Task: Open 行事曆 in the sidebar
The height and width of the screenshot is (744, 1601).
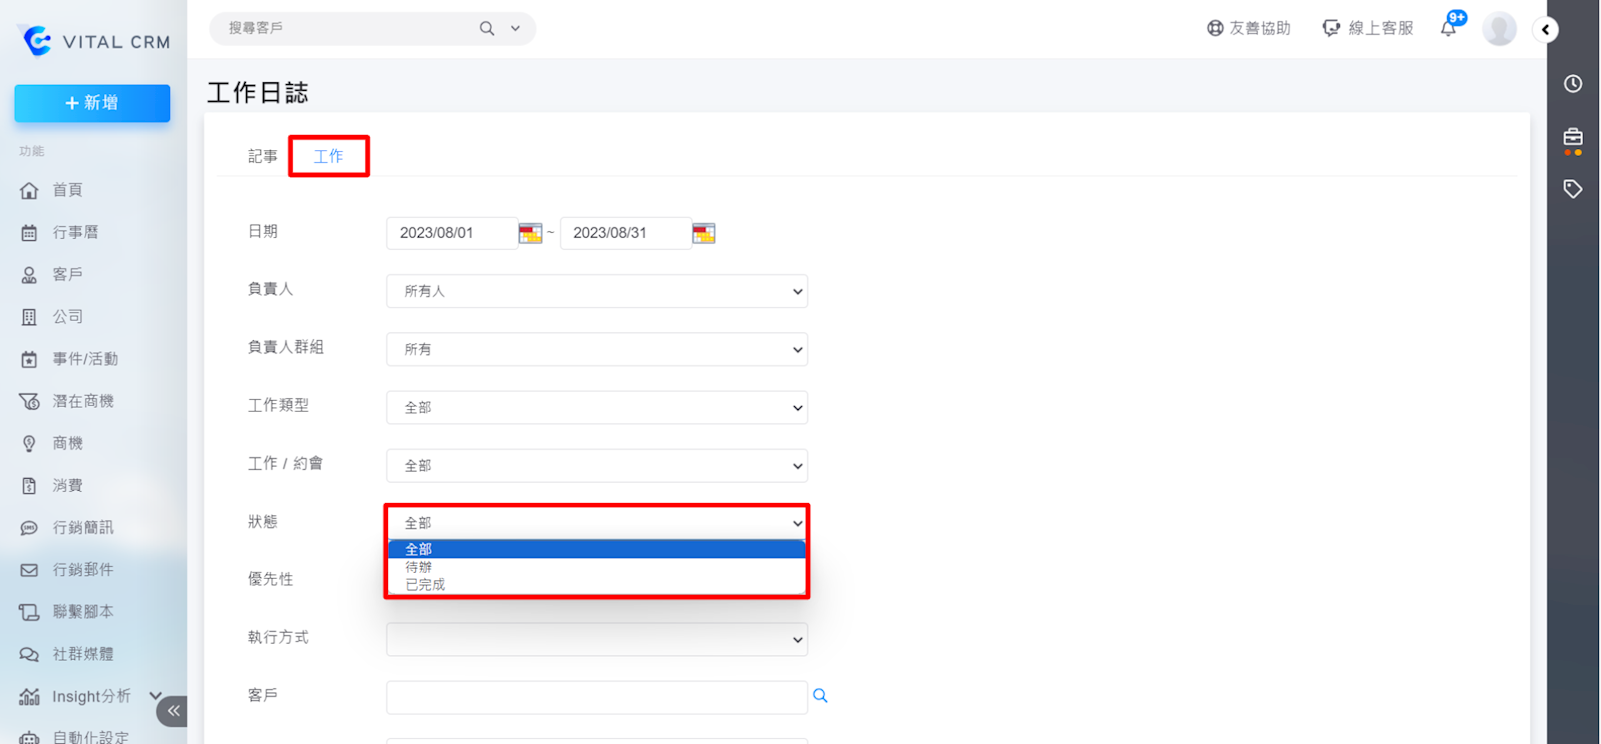Action: [x=75, y=232]
